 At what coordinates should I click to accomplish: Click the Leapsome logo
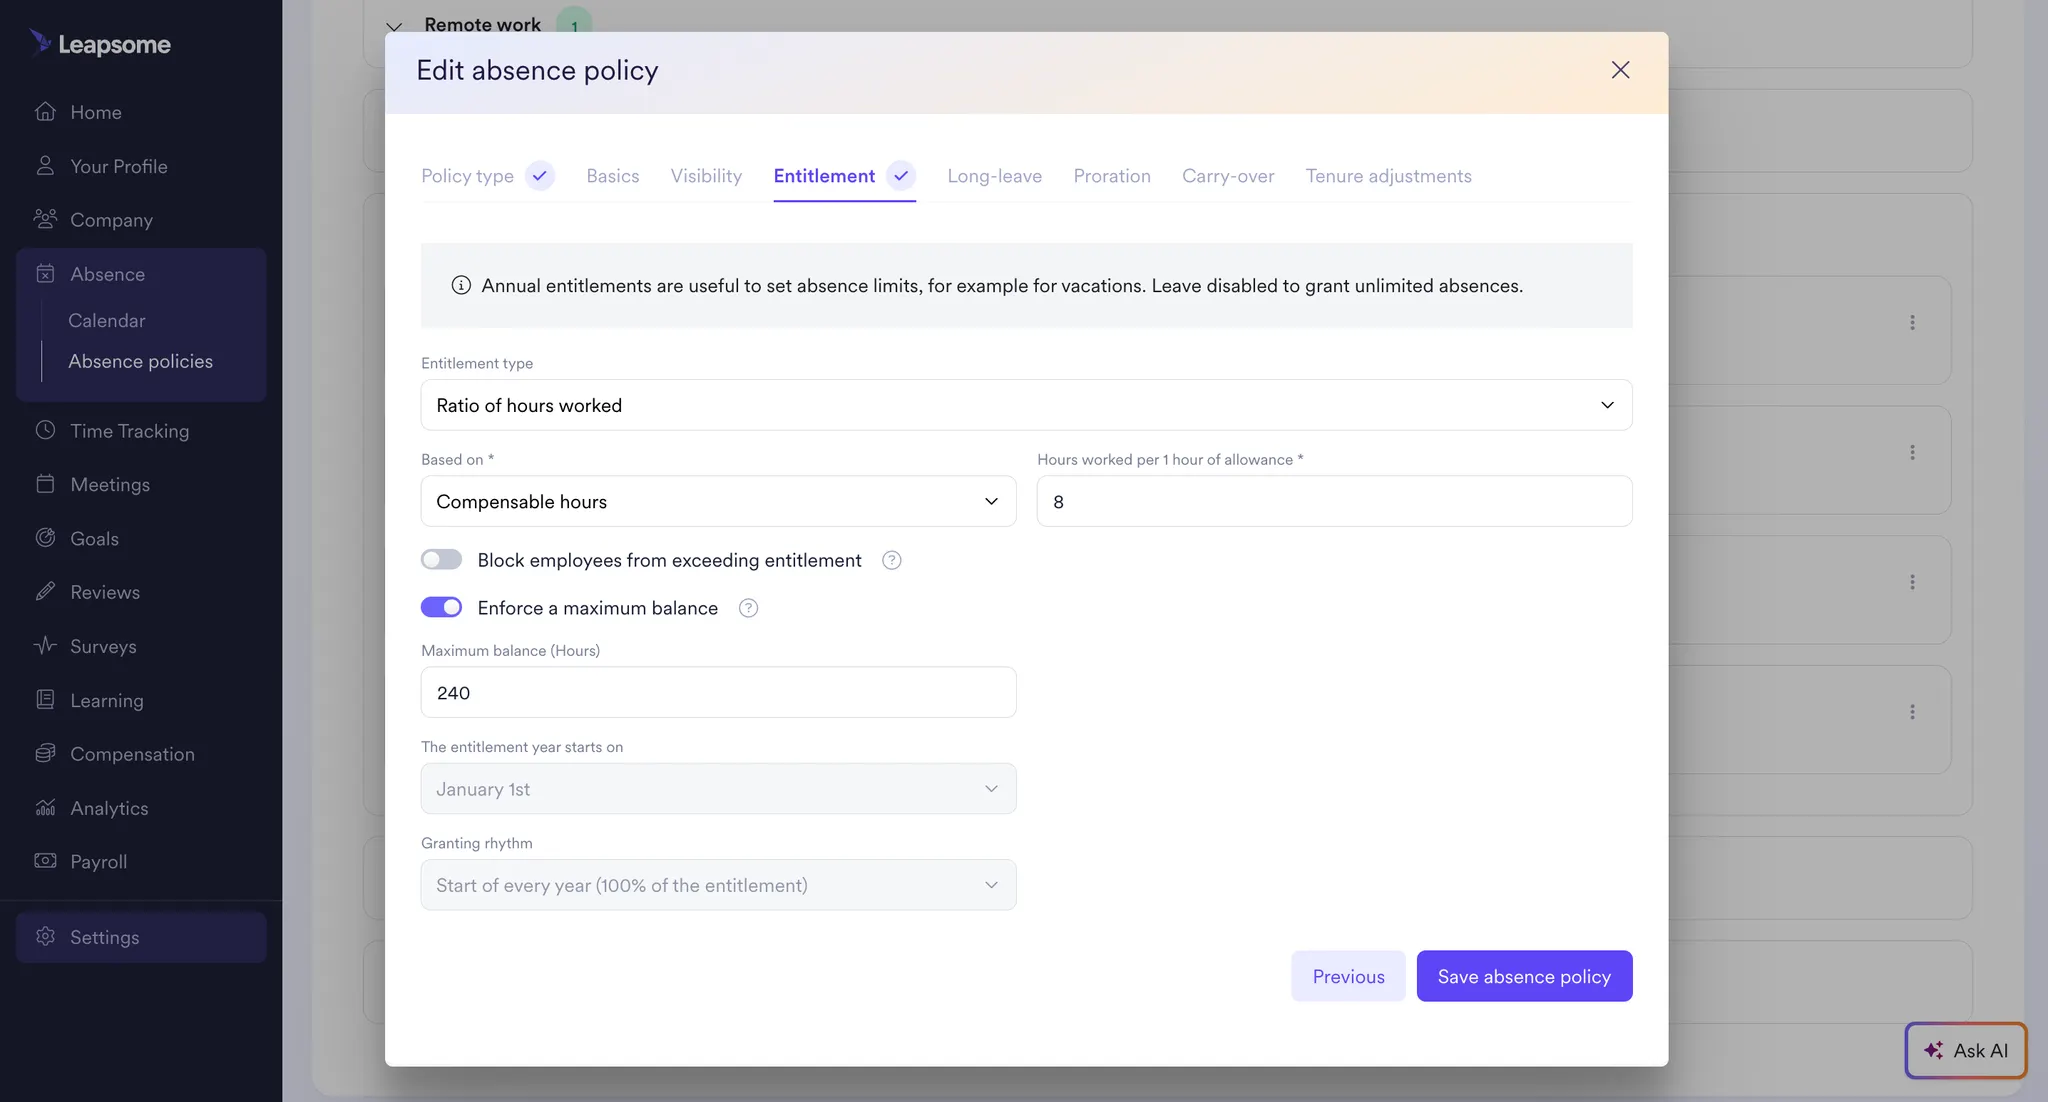click(100, 43)
